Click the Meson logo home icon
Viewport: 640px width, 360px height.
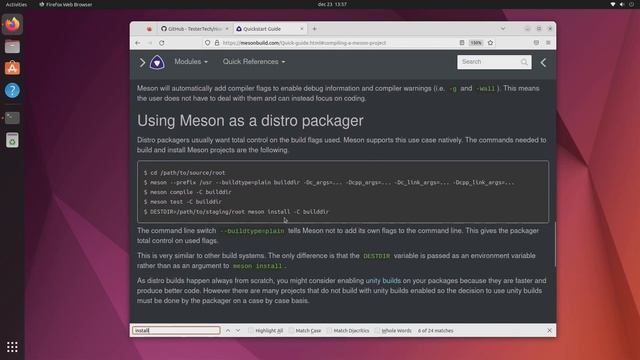coord(157,62)
